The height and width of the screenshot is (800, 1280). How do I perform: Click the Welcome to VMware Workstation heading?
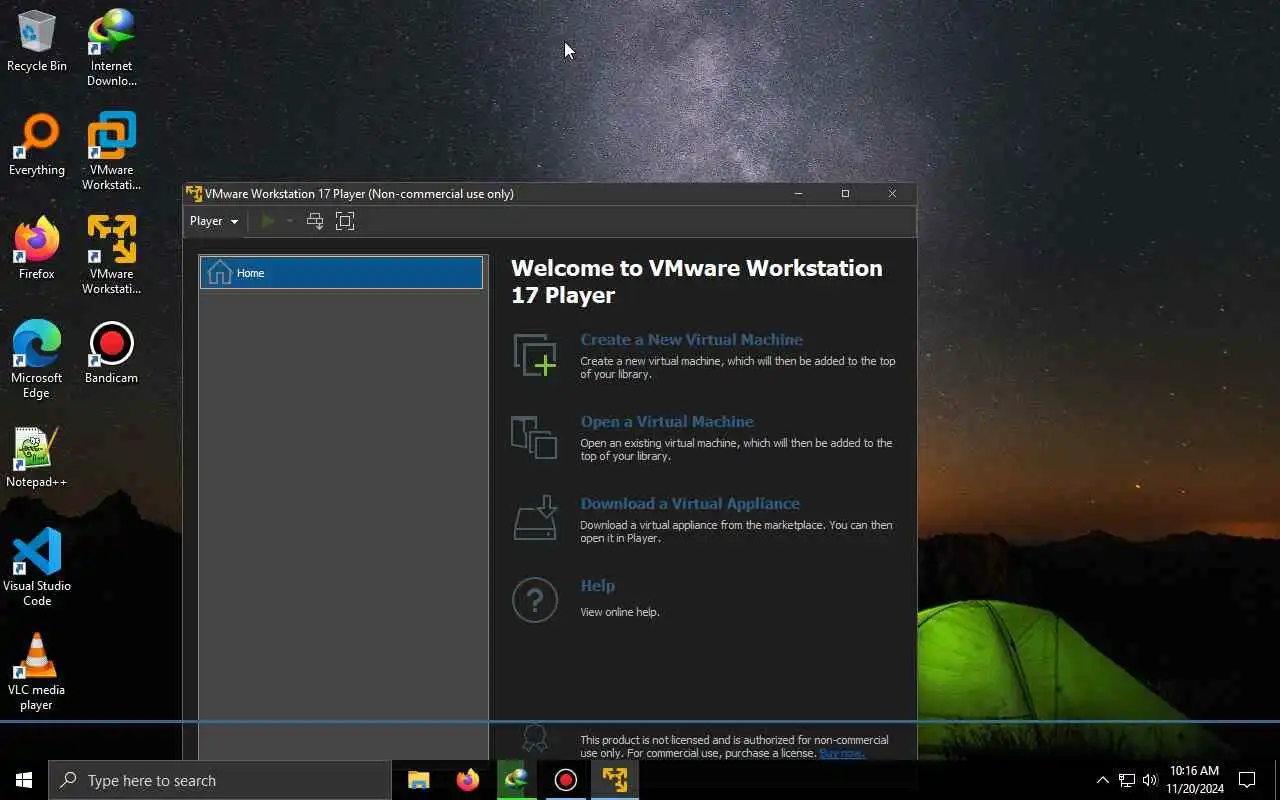[697, 281]
